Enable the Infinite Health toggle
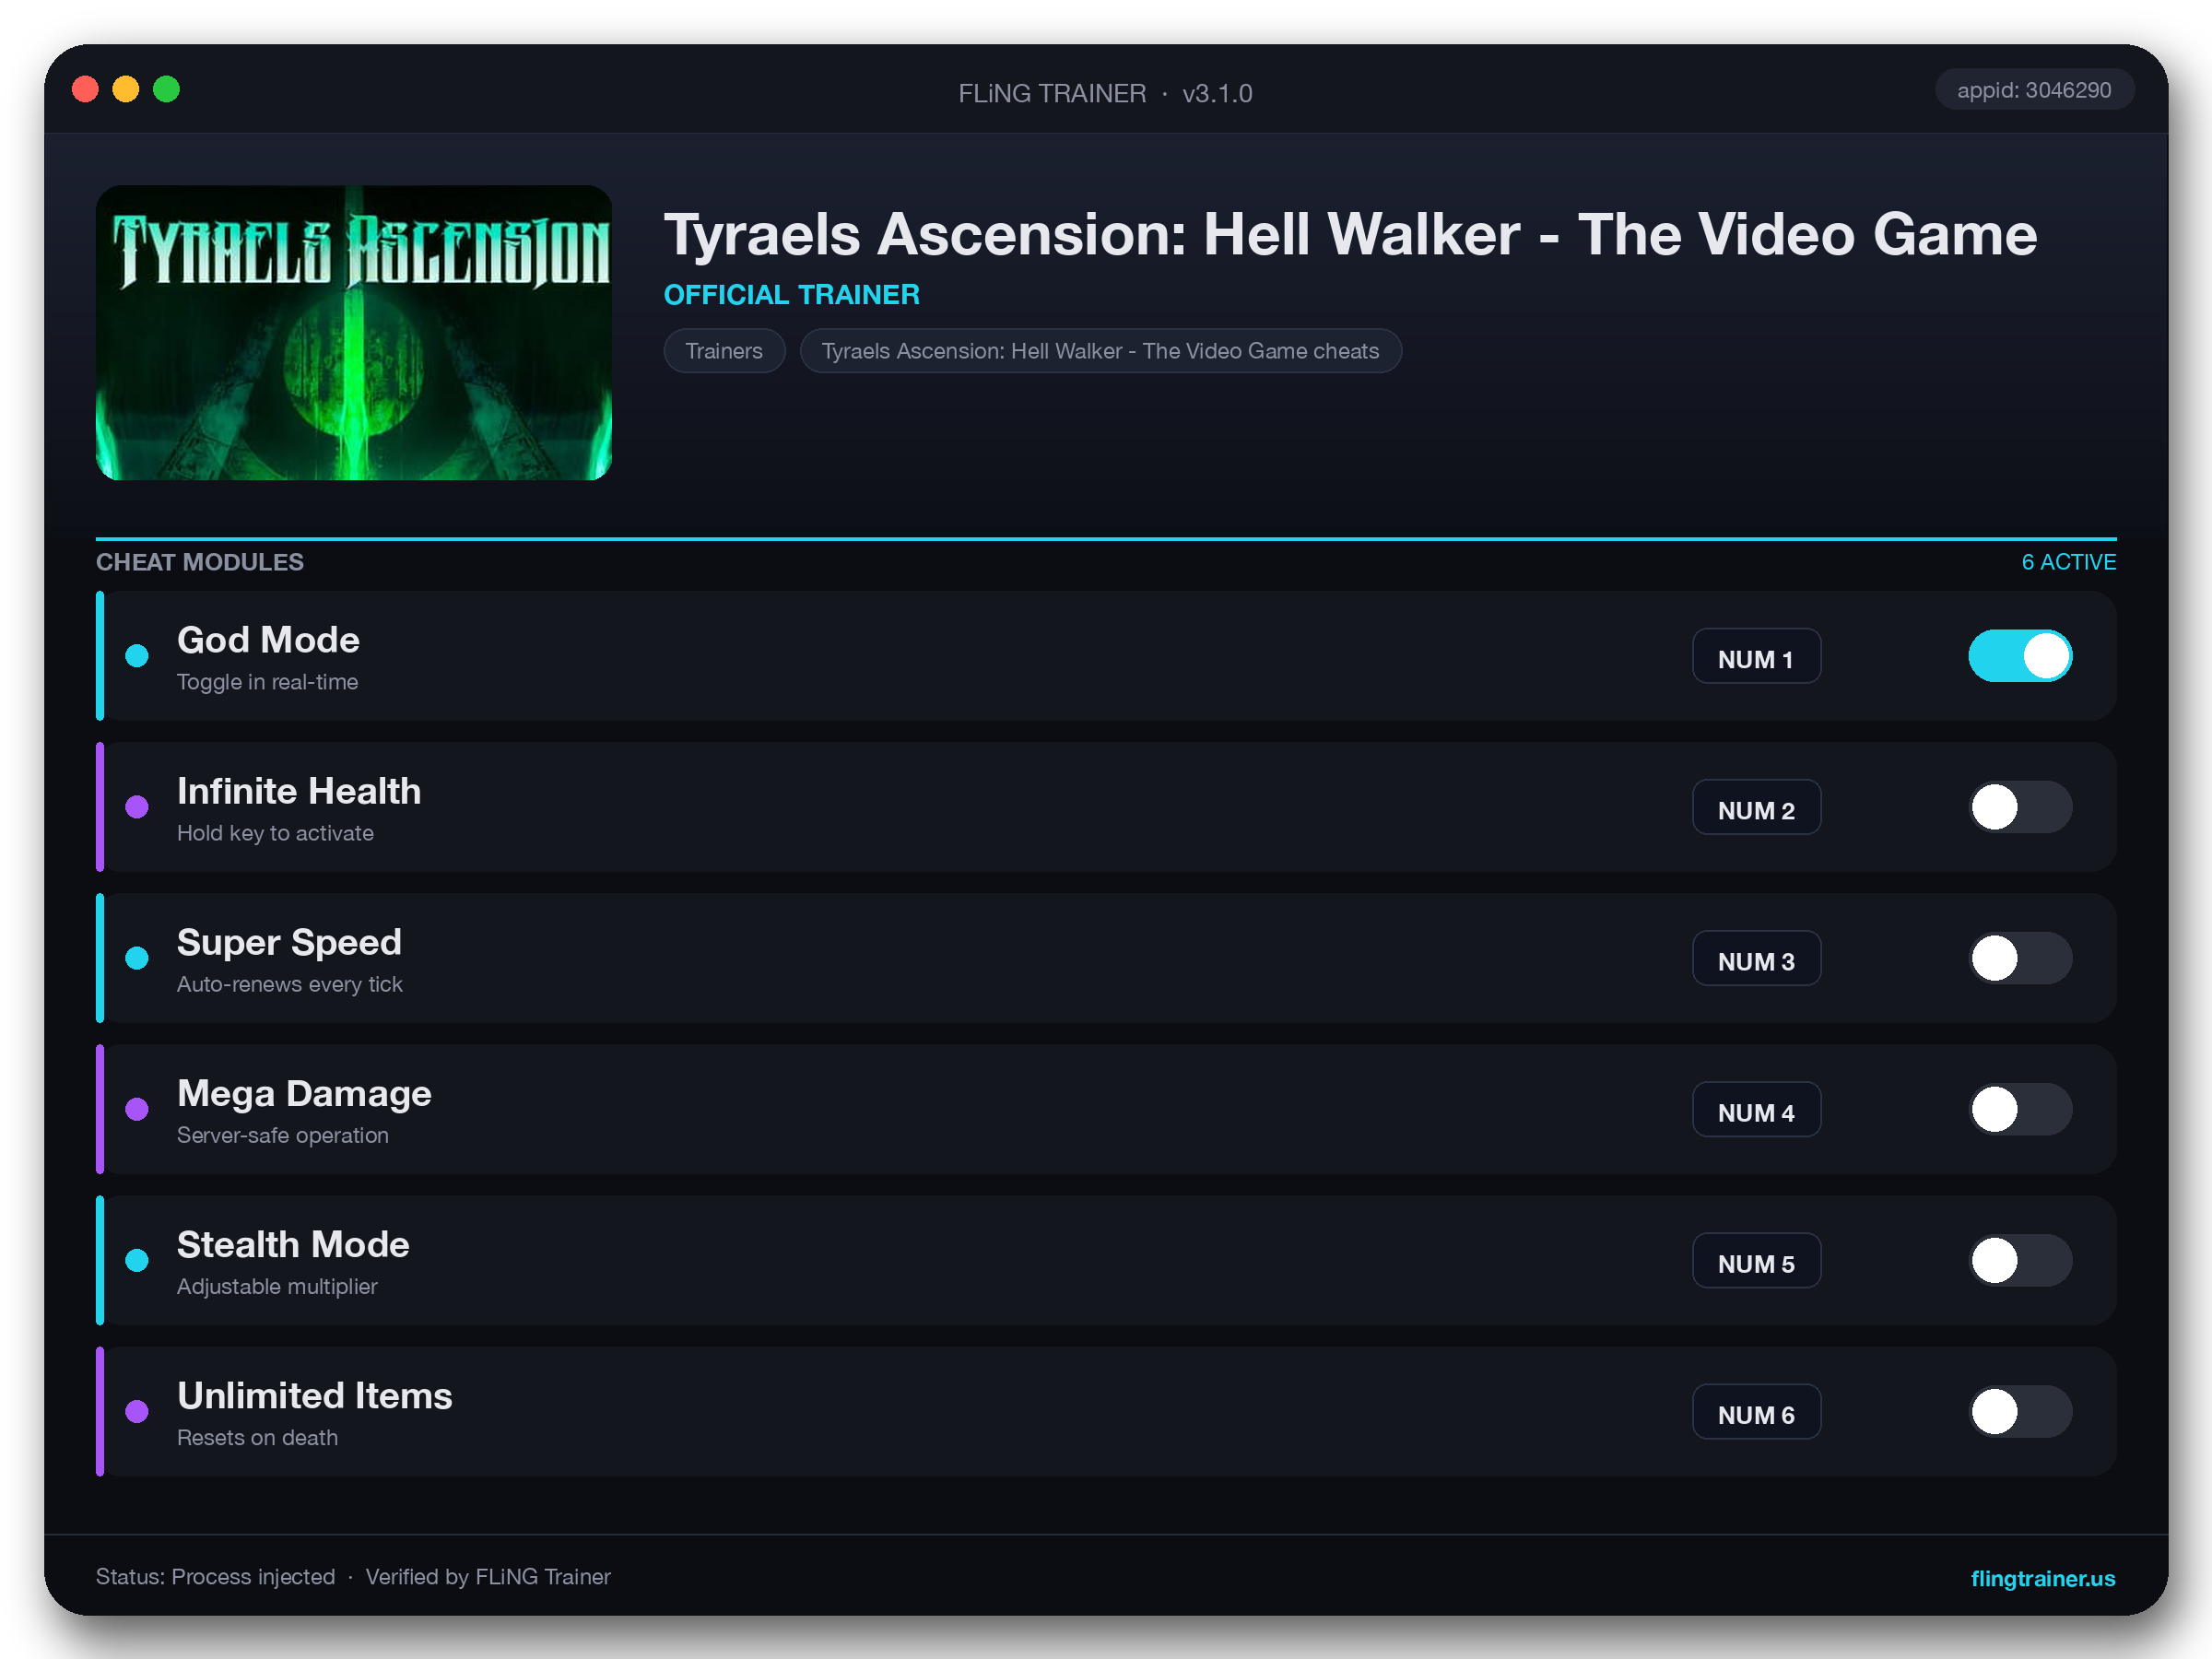Viewport: 2212px width, 1659px height. pyautogui.click(x=2020, y=807)
